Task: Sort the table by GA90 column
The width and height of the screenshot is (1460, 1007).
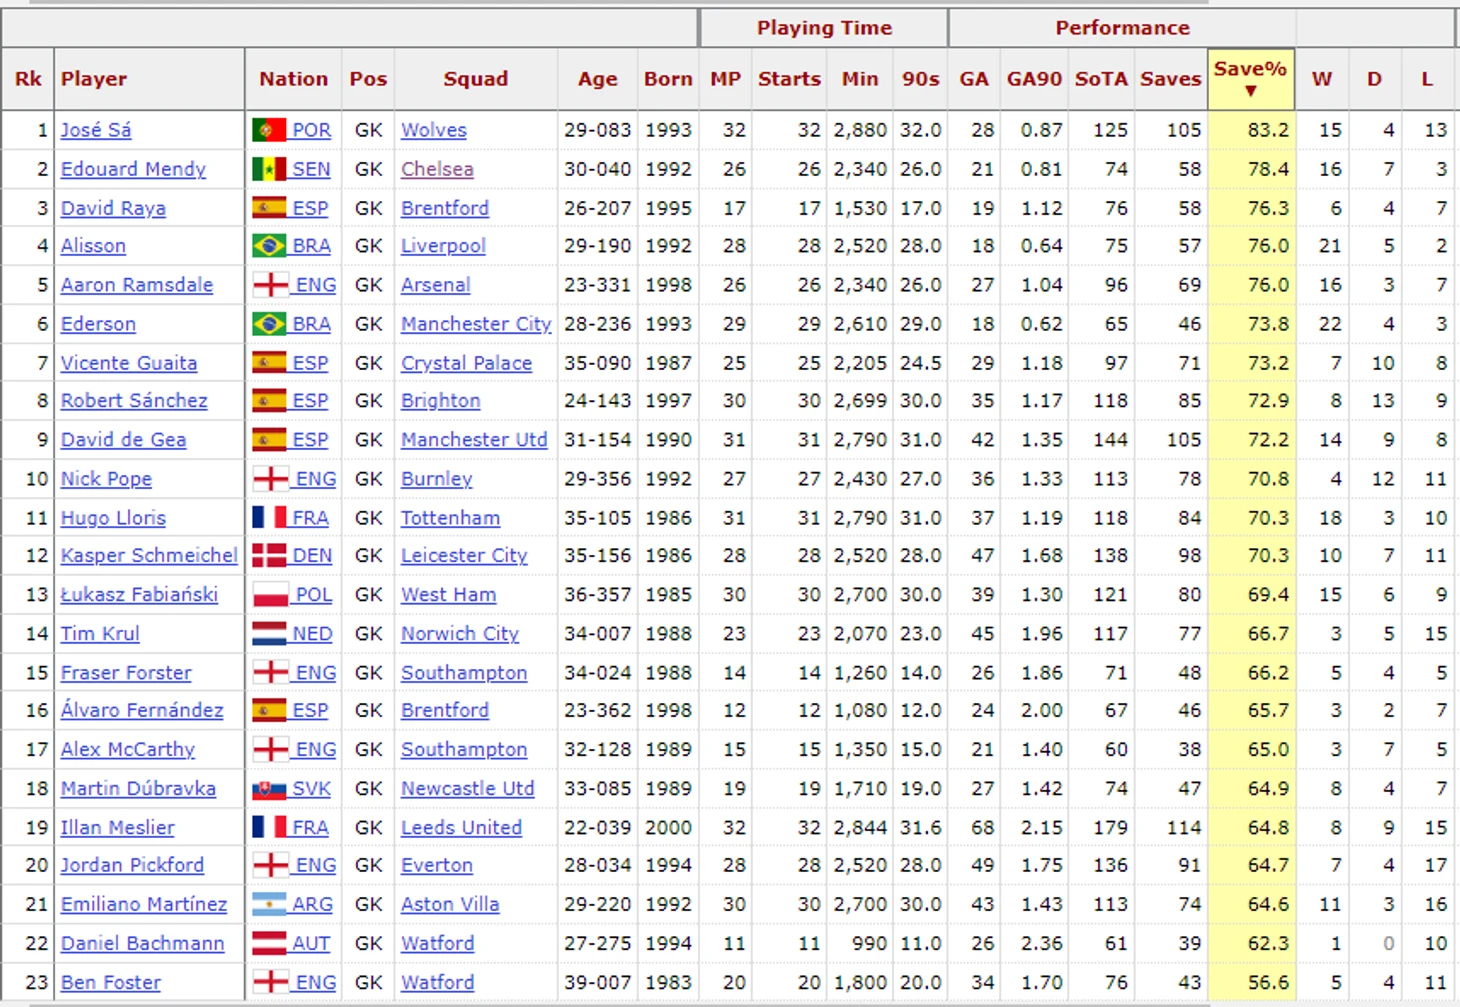Action: tap(1034, 79)
